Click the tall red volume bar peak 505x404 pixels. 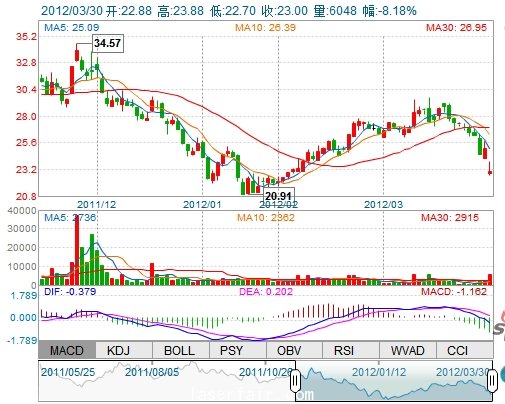tap(77, 250)
